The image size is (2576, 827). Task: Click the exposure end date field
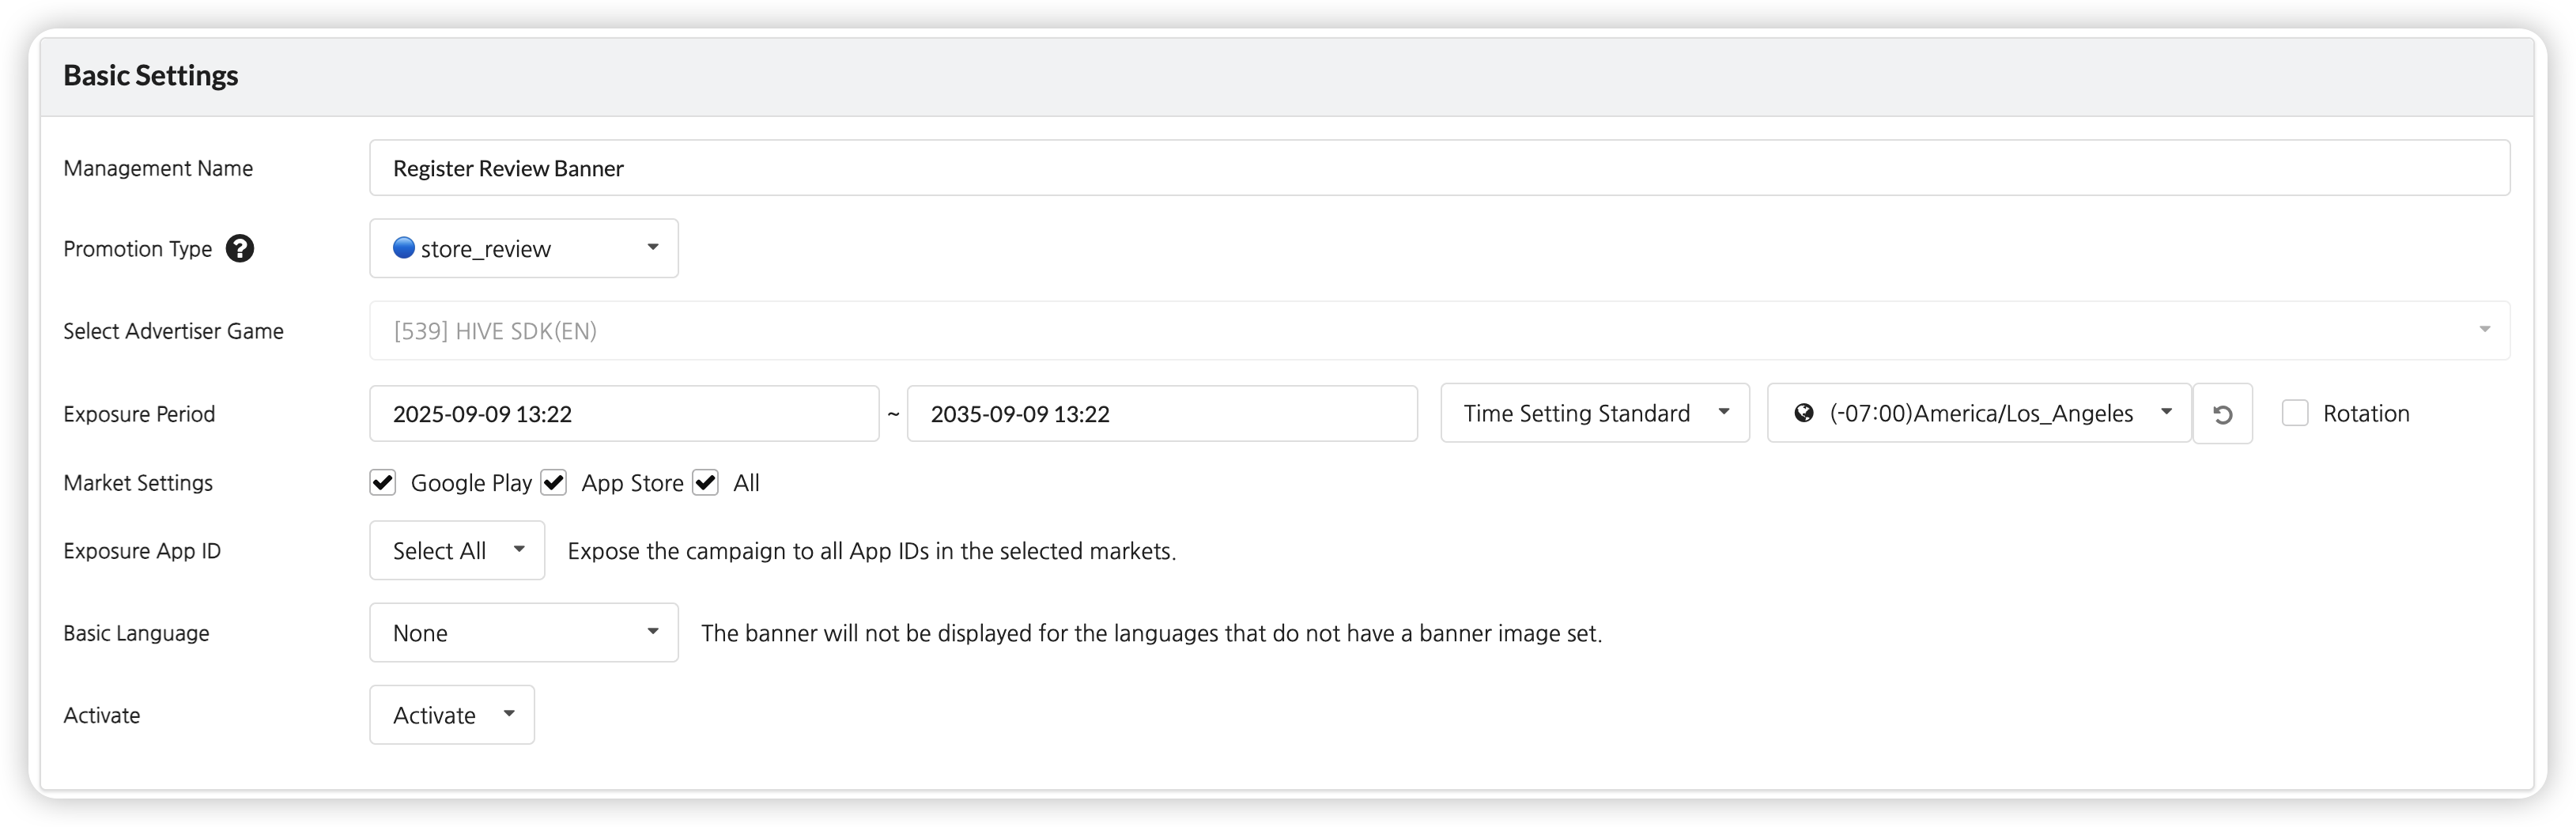1161,413
